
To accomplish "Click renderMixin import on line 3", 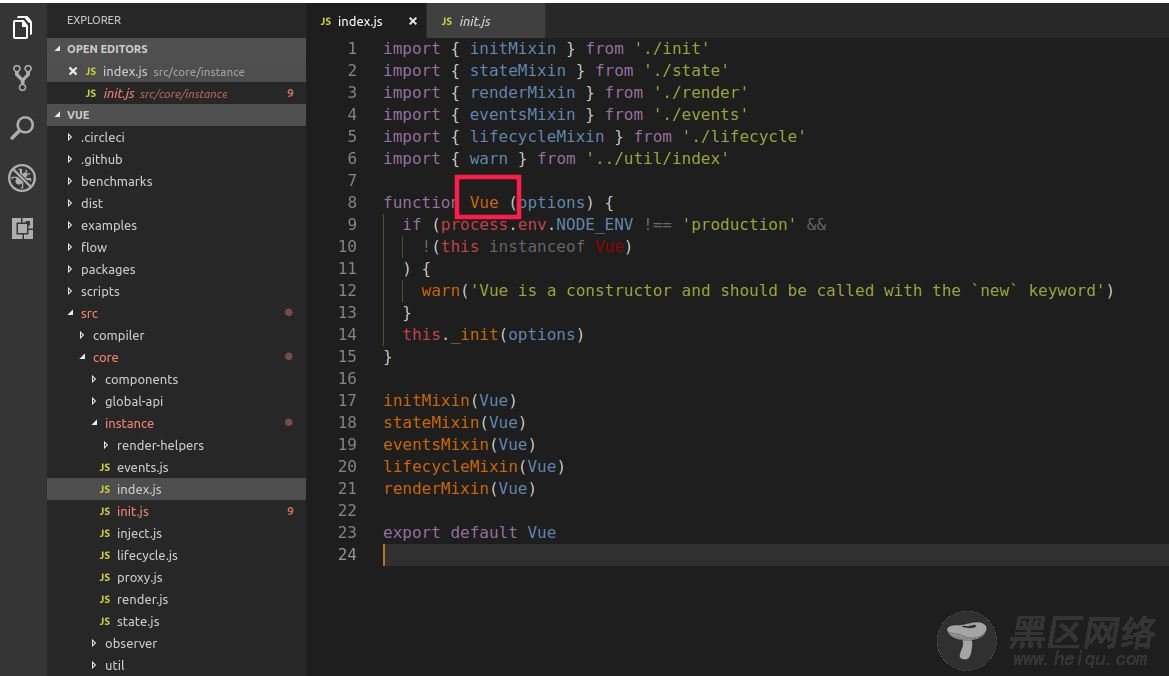I will 523,93.
